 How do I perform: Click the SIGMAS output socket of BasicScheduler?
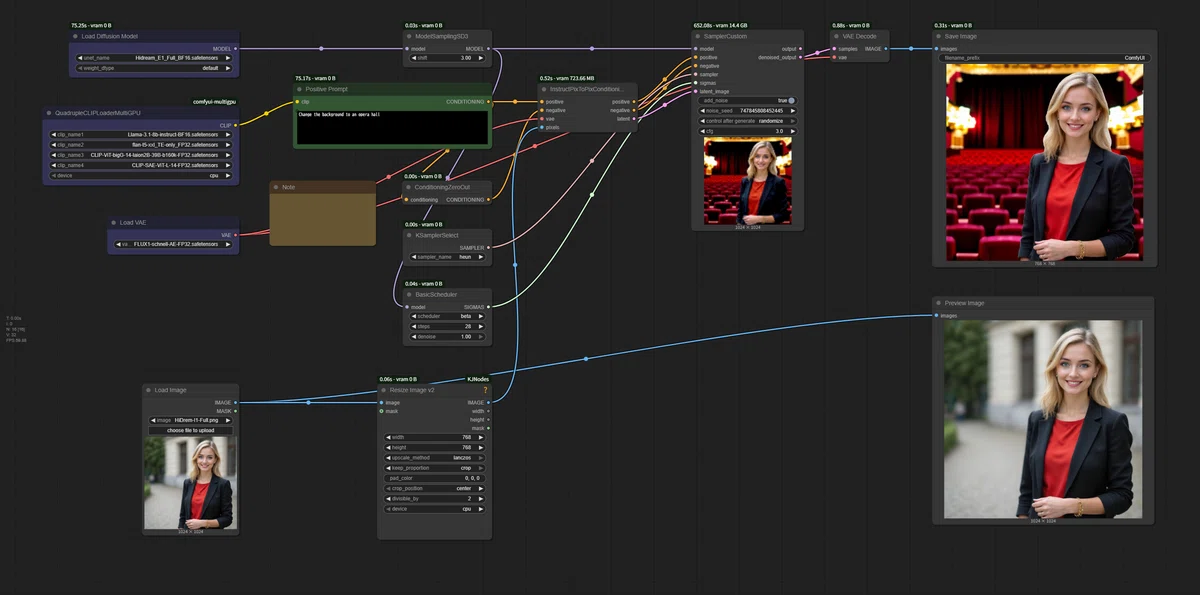[x=489, y=307]
